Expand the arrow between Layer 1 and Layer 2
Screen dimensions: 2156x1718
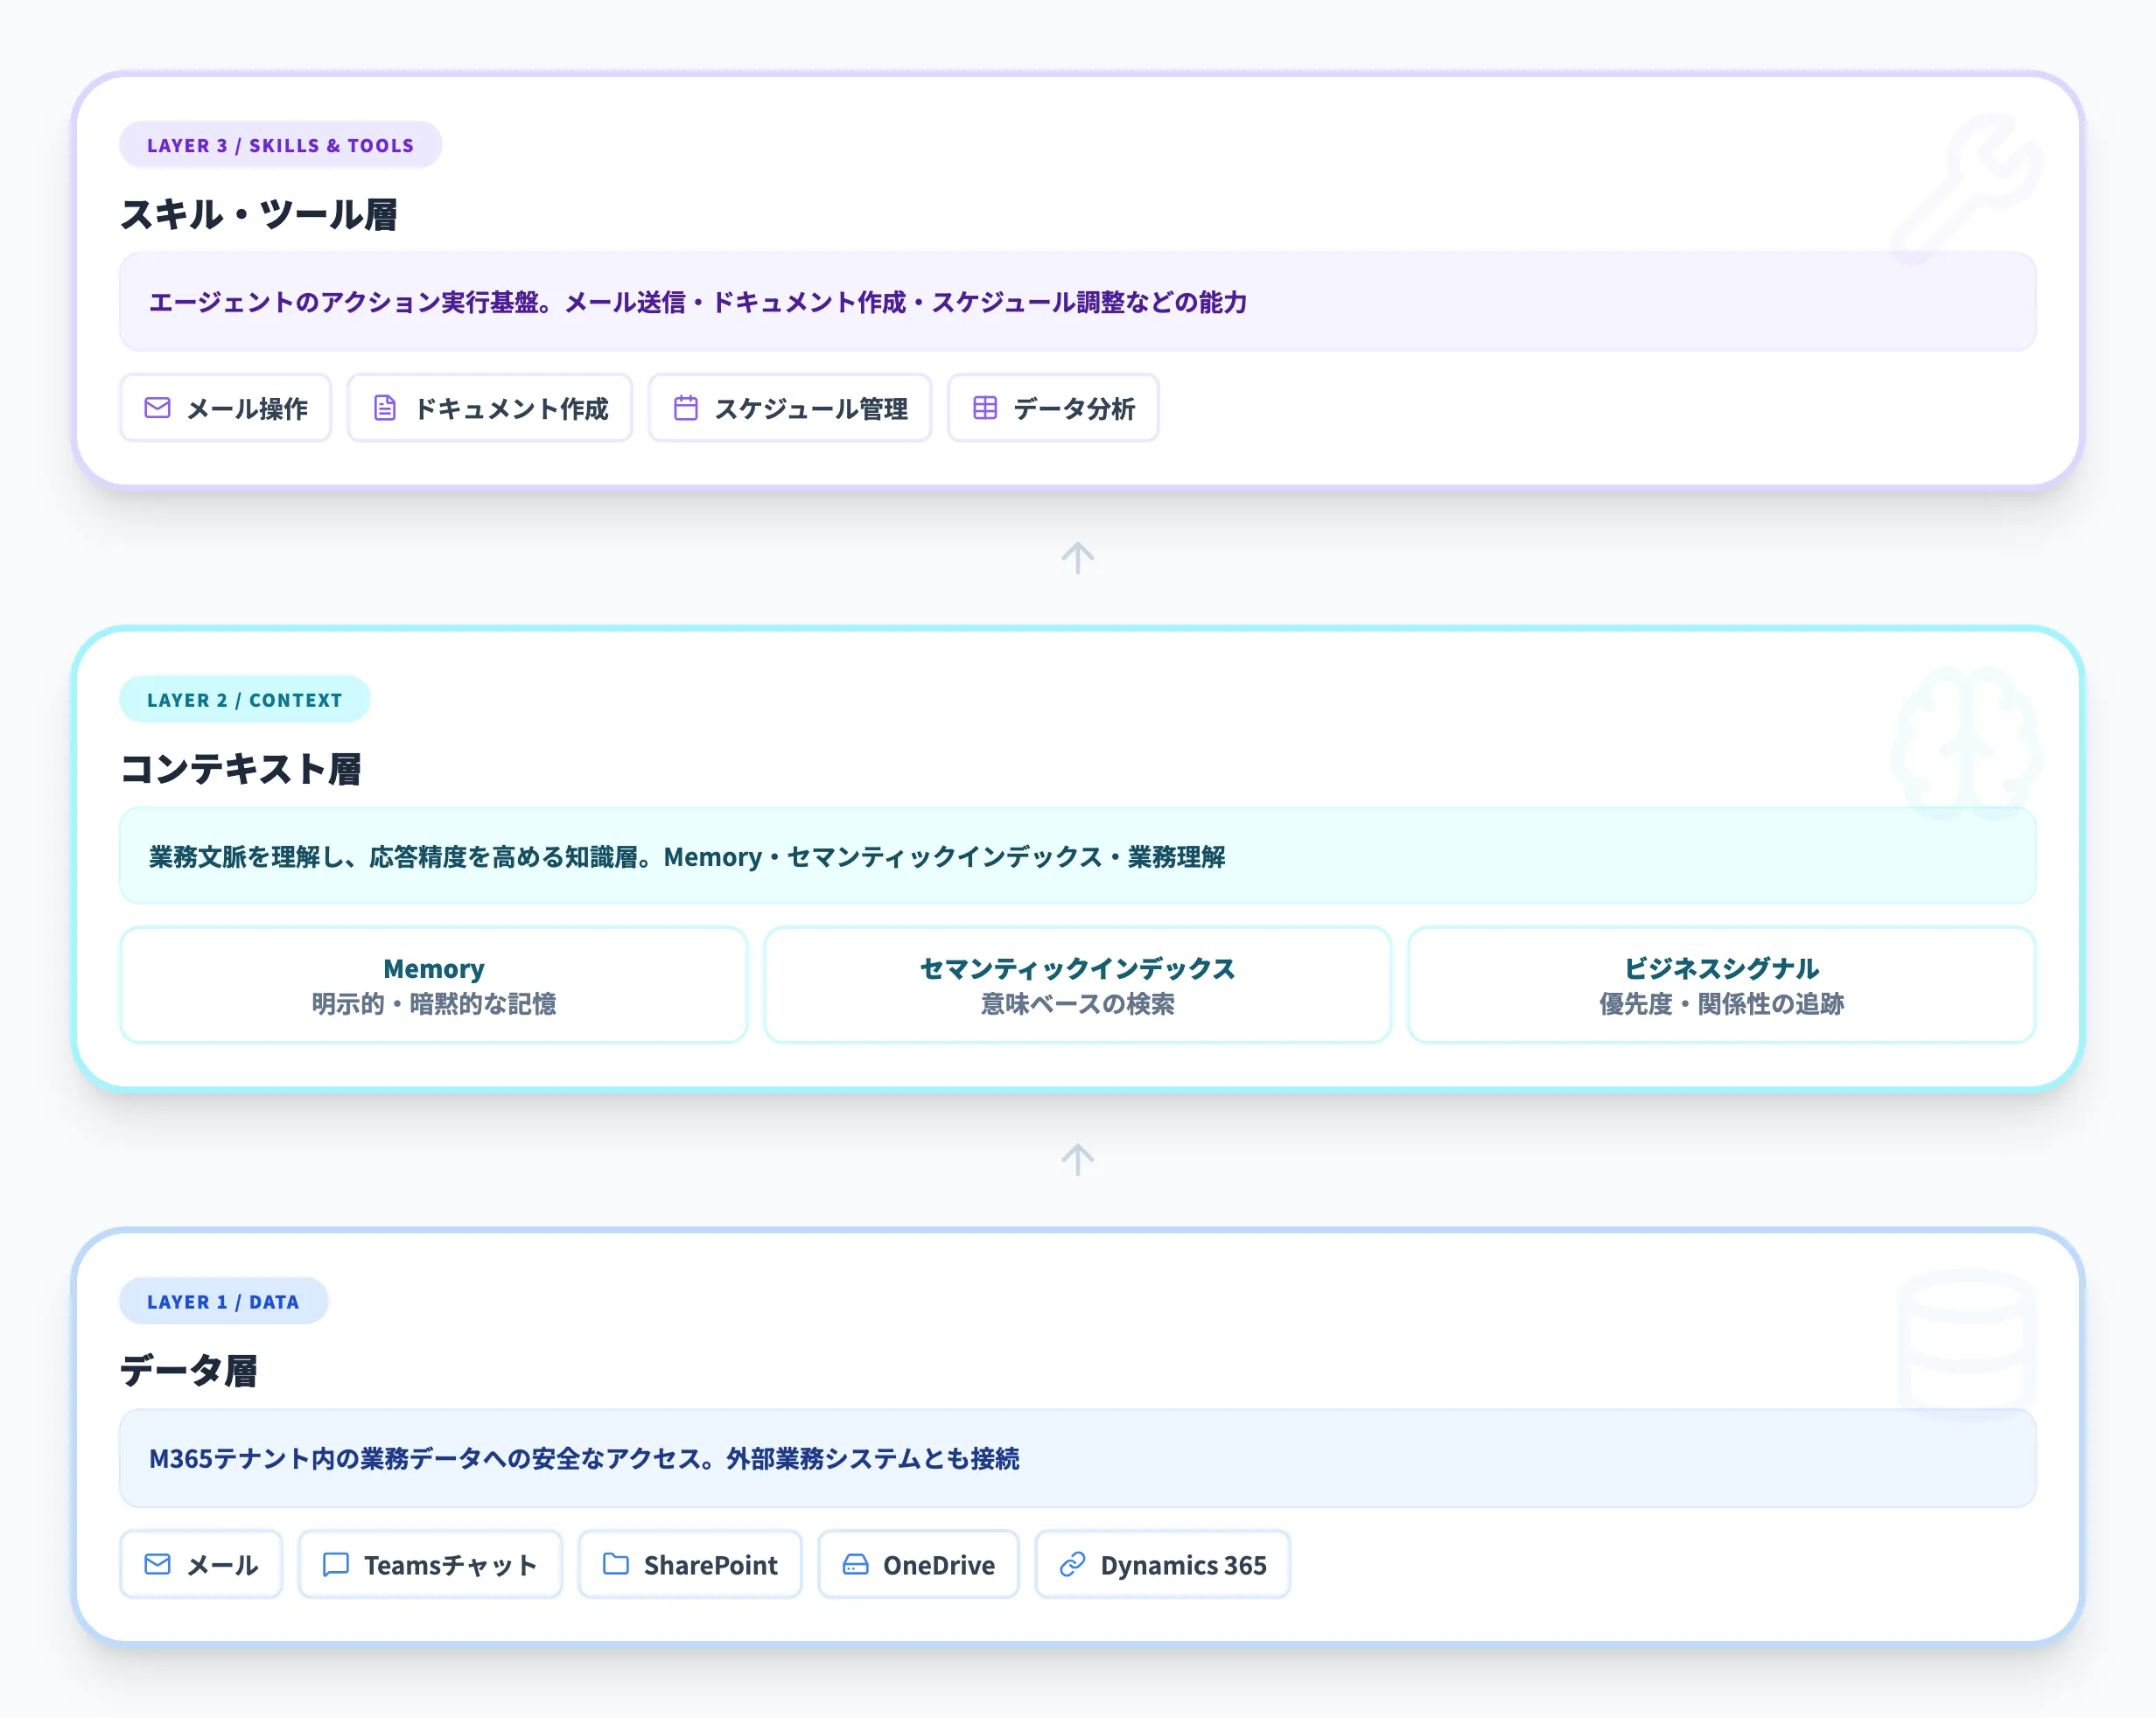click(x=1077, y=1158)
